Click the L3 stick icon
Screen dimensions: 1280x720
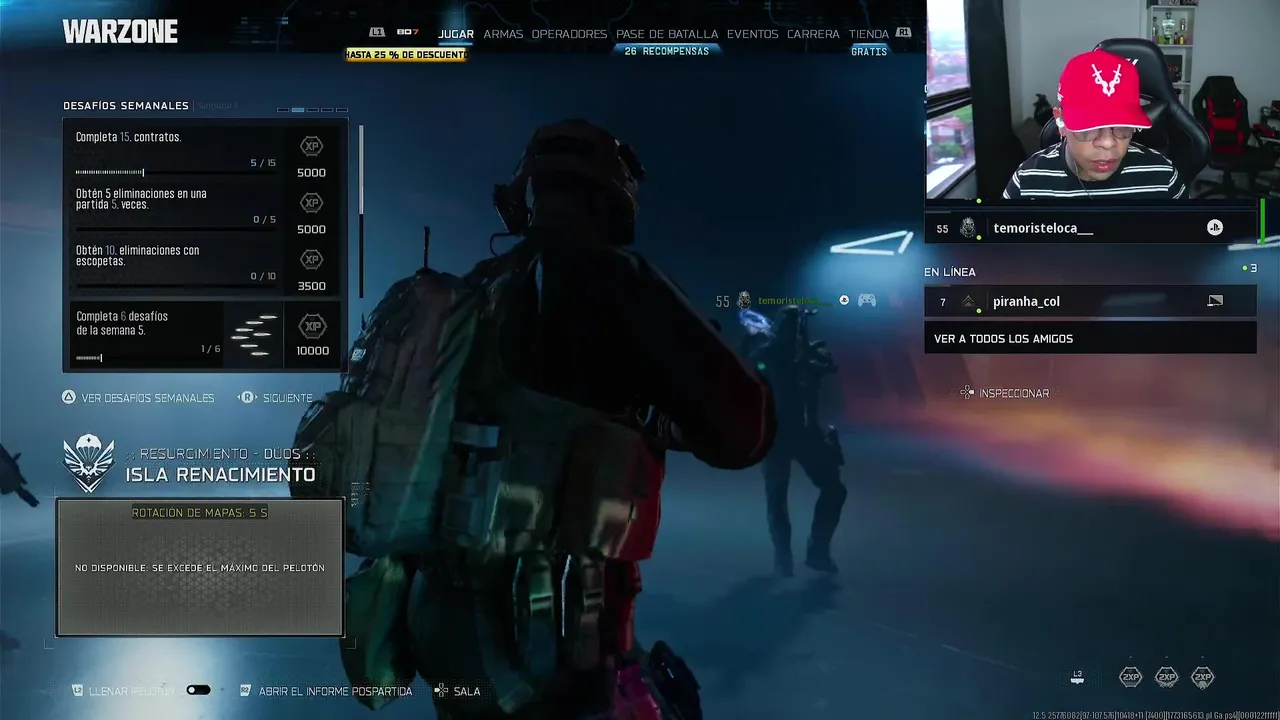coord(1077,677)
